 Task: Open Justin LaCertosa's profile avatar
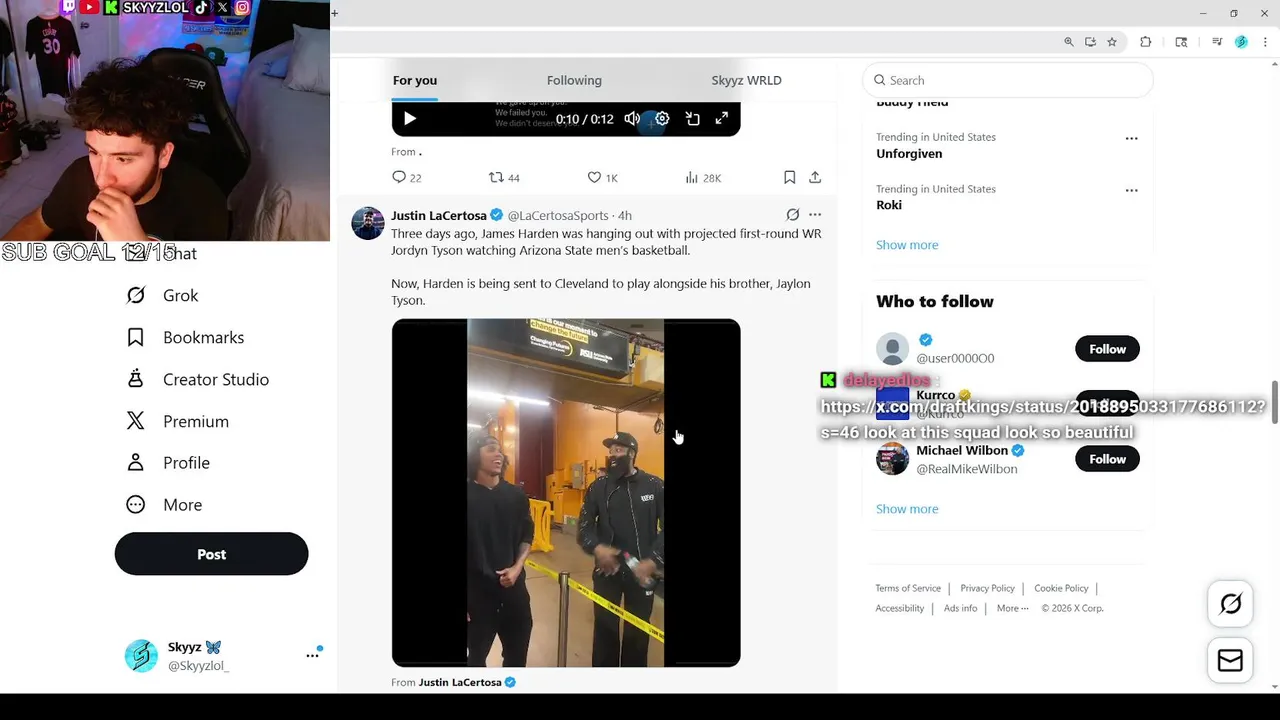pyautogui.click(x=368, y=223)
